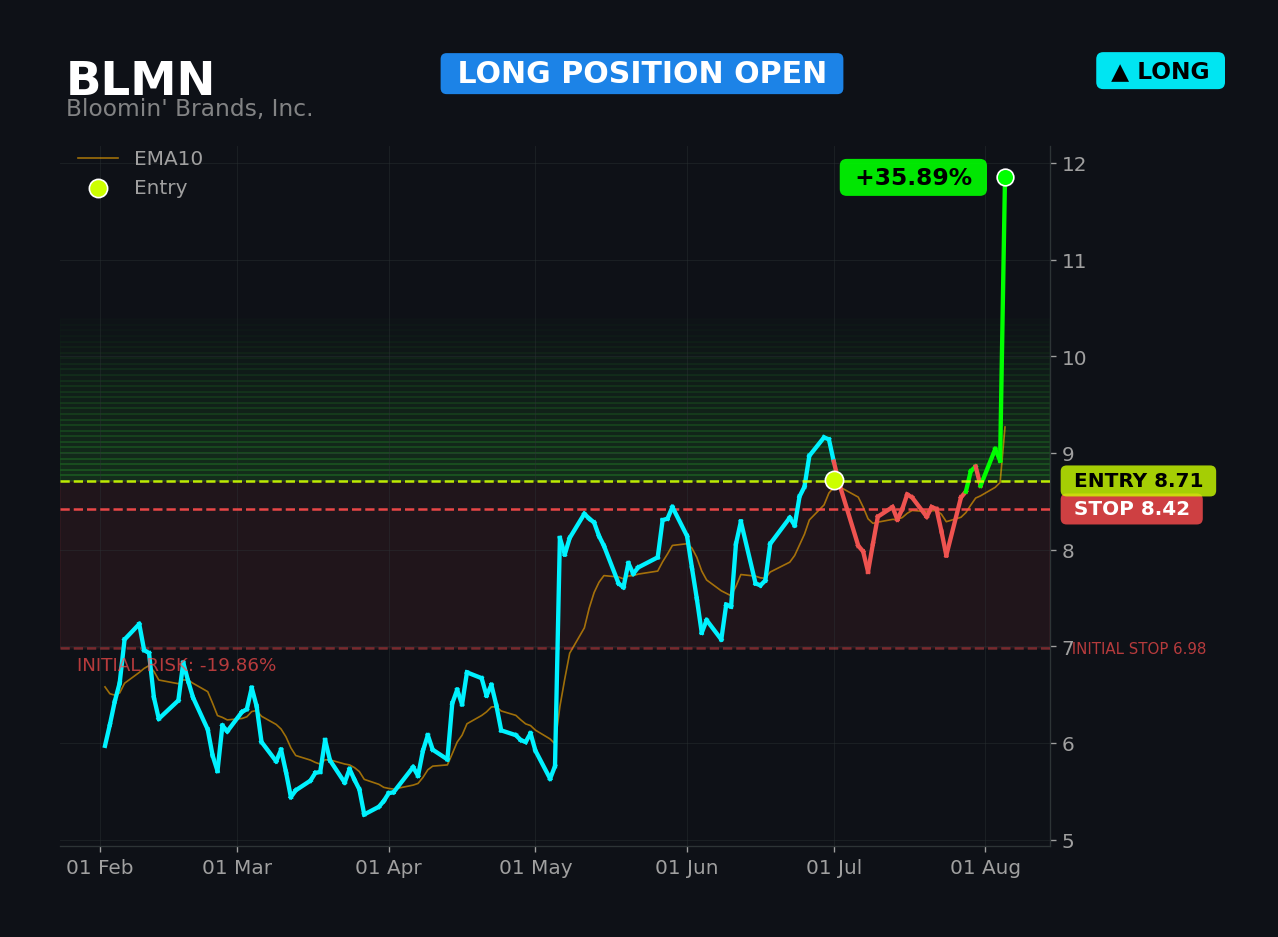Click the ENTRY 8.71 price label
The image size is (1278, 937).
tap(1138, 481)
